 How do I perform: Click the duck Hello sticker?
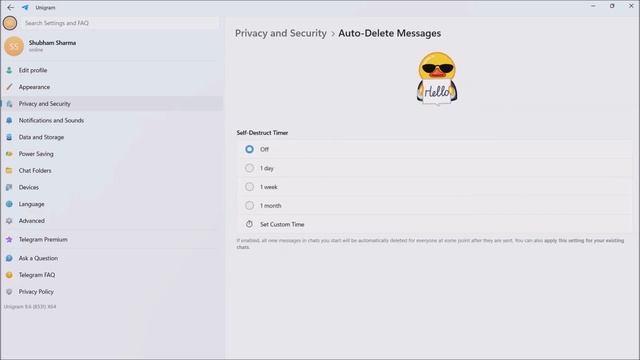pos(437,78)
